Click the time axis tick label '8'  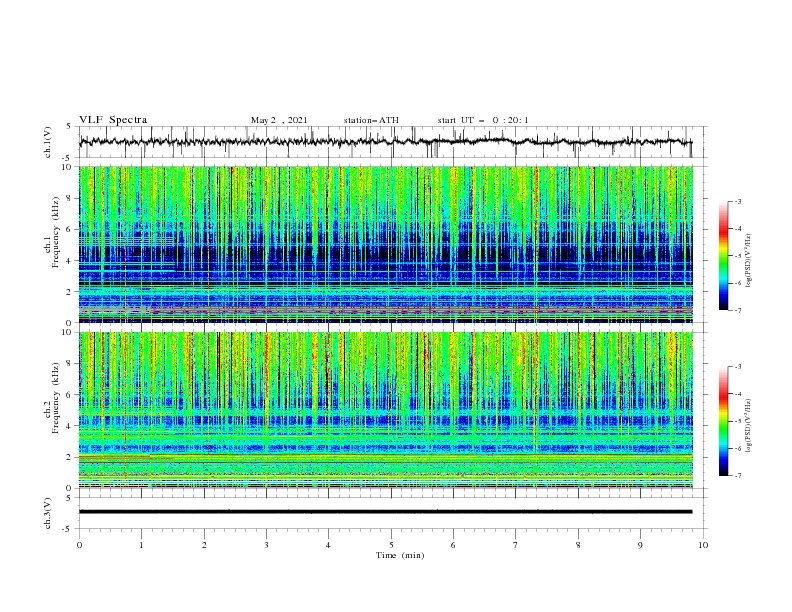(x=578, y=545)
